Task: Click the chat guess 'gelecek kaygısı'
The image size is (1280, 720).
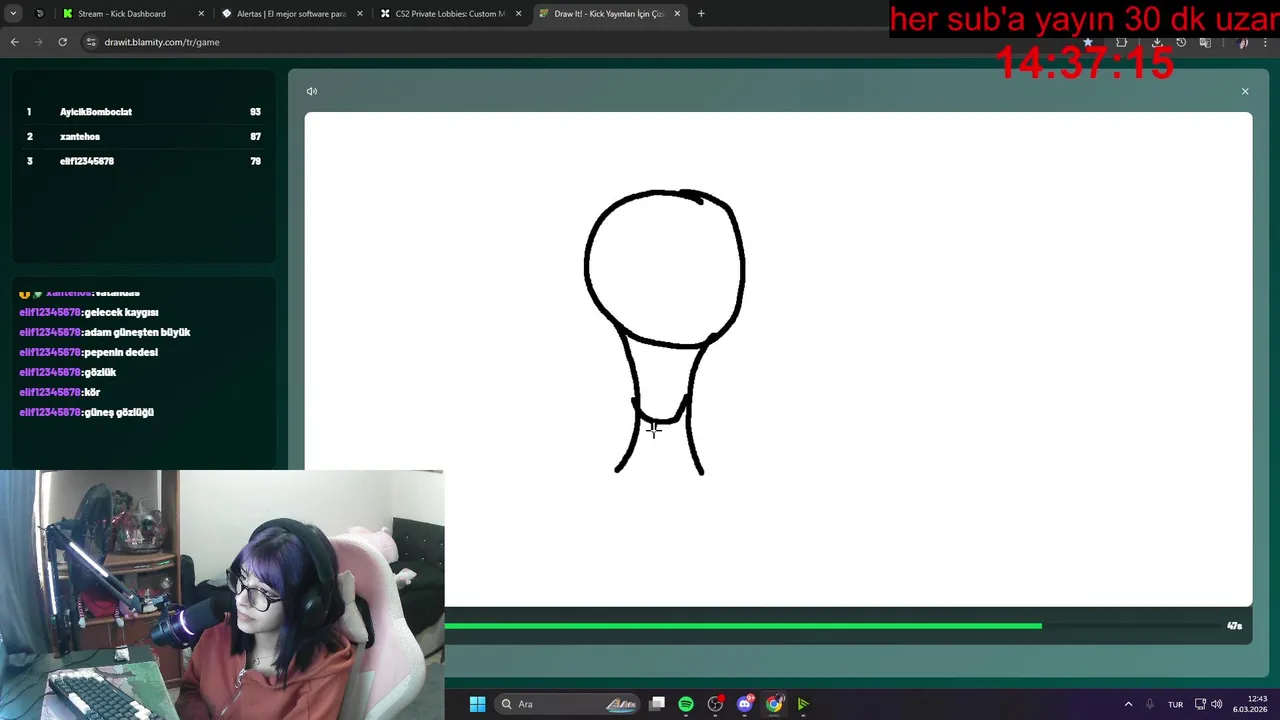Action: [x=122, y=312]
